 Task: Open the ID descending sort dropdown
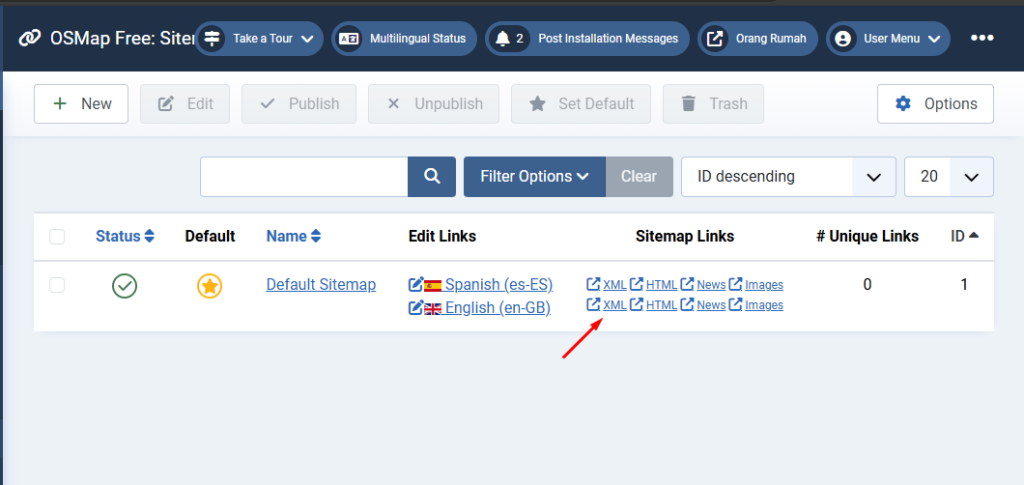[x=788, y=176]
